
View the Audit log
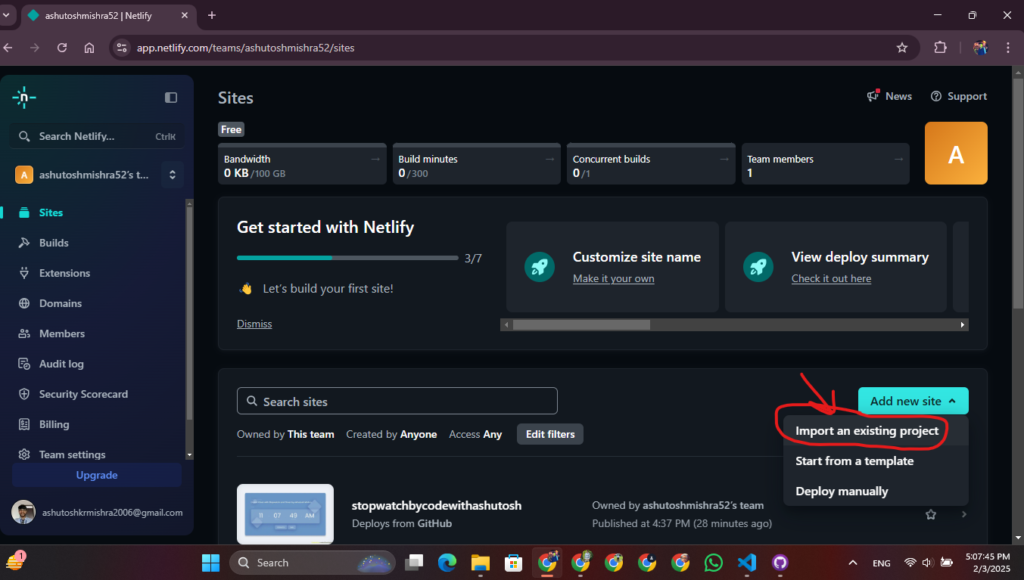pyautogui.click(x=62, y=363)
